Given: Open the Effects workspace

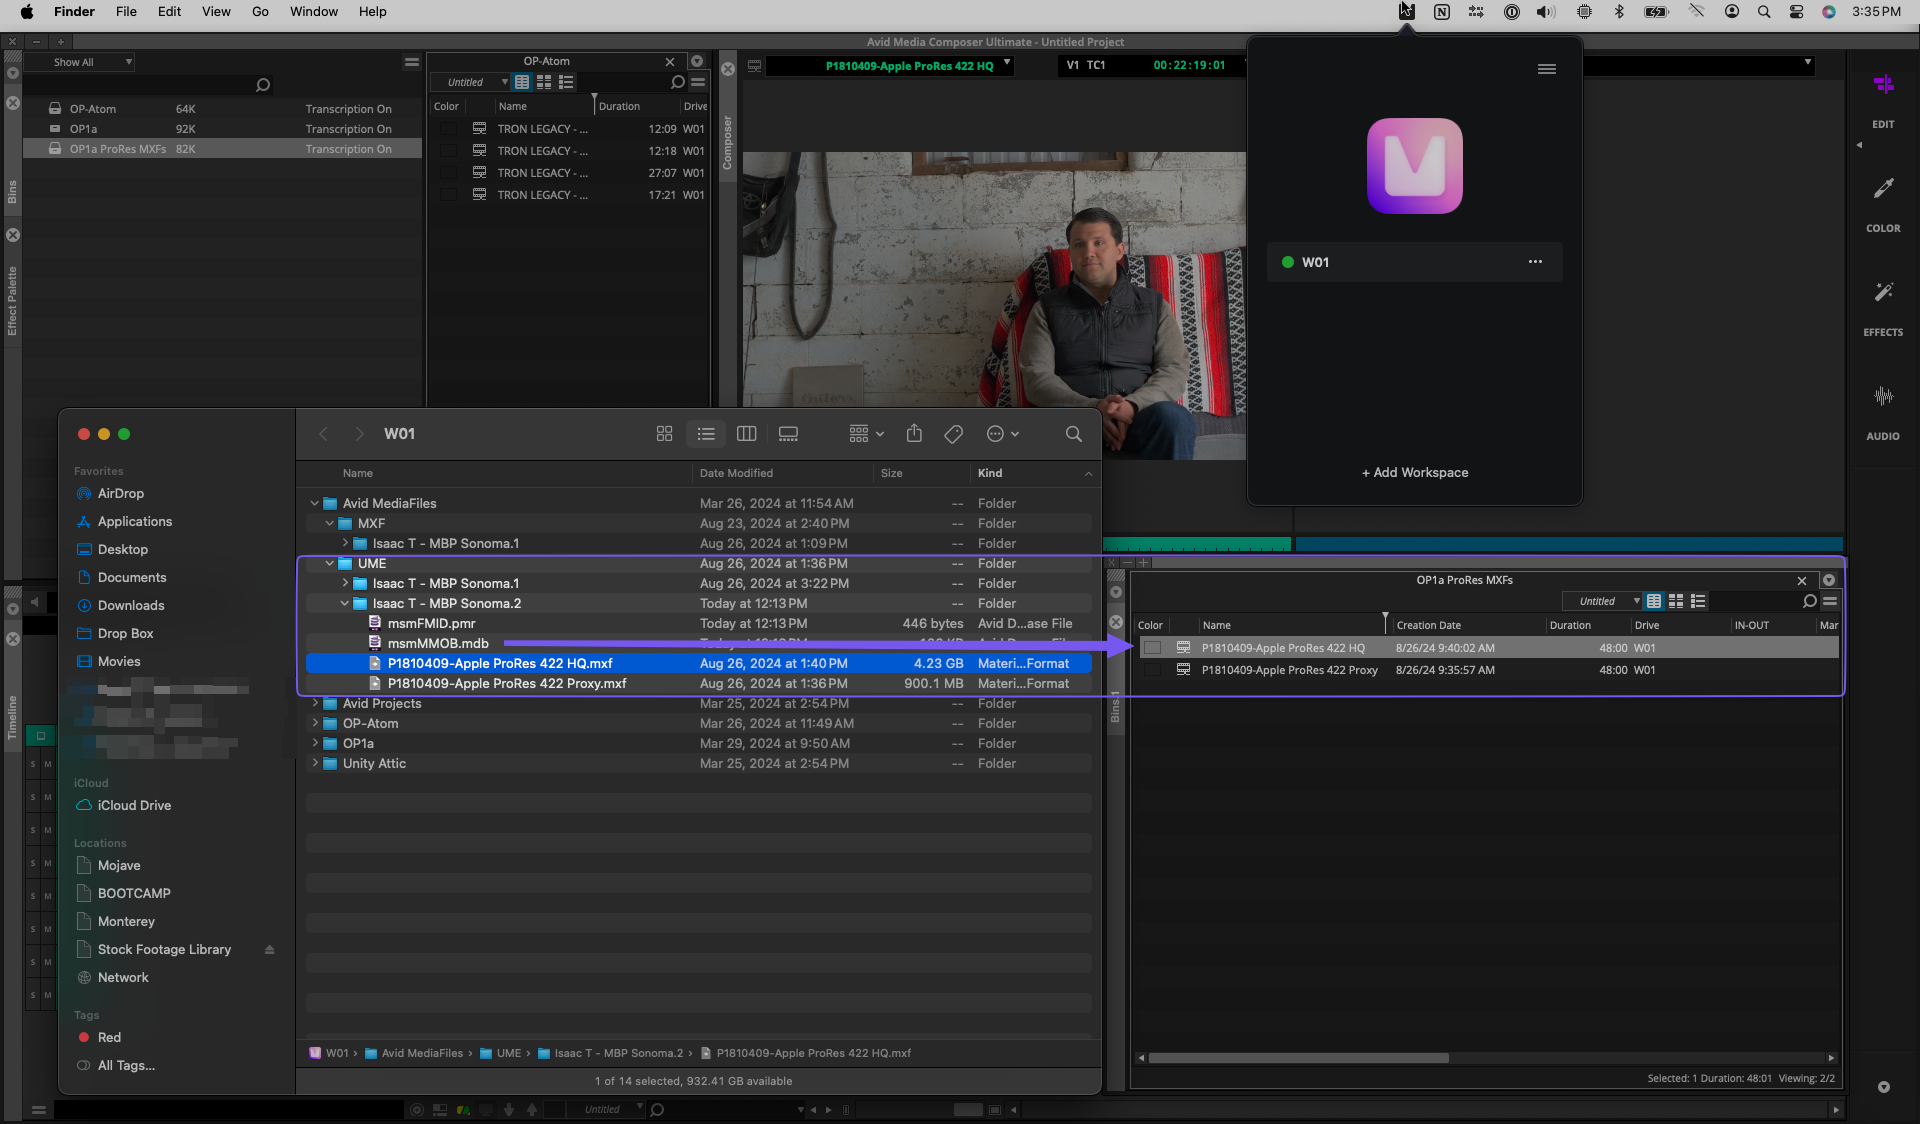Looking at the screenshot, I should click(1883, 308).
